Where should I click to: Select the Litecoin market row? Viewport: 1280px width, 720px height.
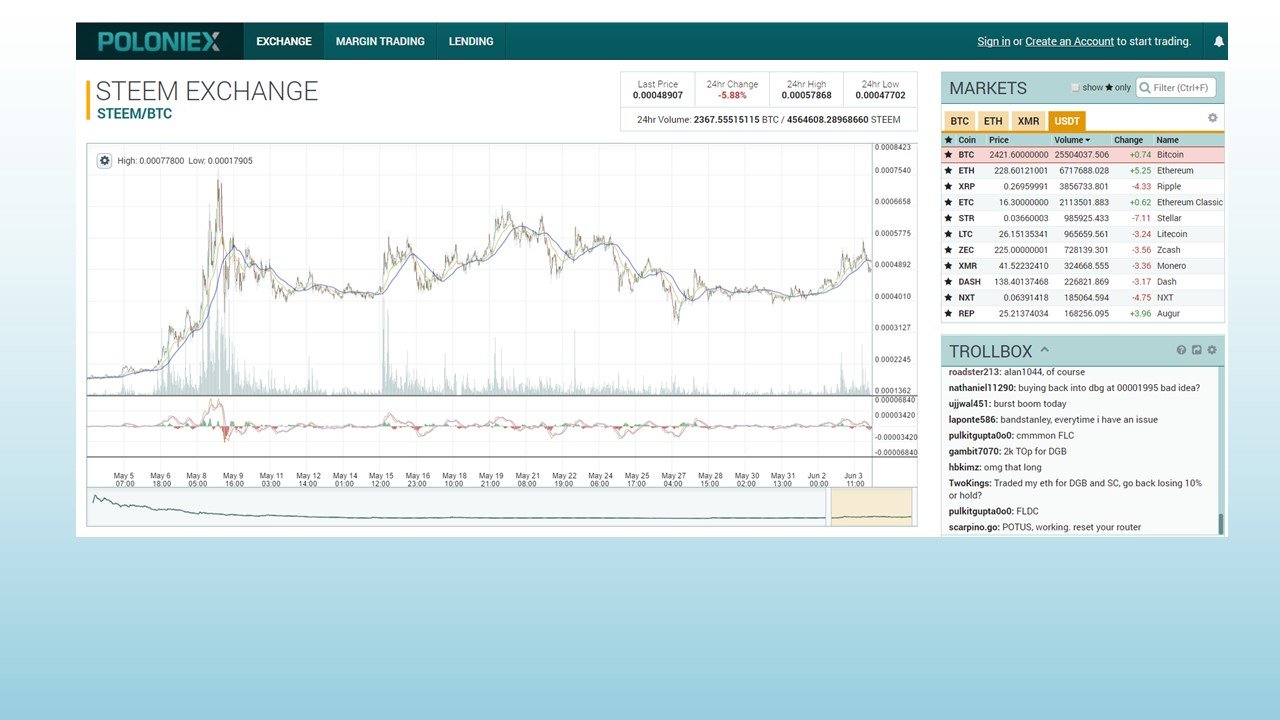click(x=1082, y=234)
